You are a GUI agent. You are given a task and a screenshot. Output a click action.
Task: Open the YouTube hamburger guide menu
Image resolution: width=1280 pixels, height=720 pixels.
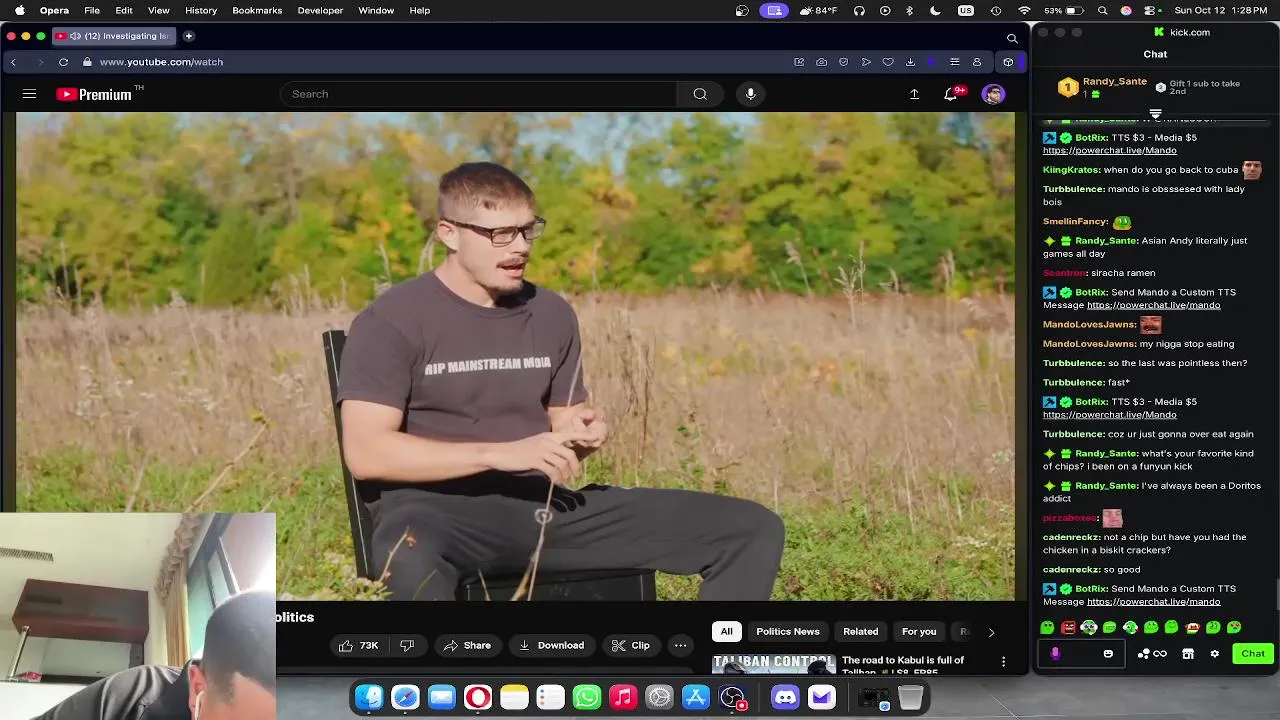pos(29,94)
